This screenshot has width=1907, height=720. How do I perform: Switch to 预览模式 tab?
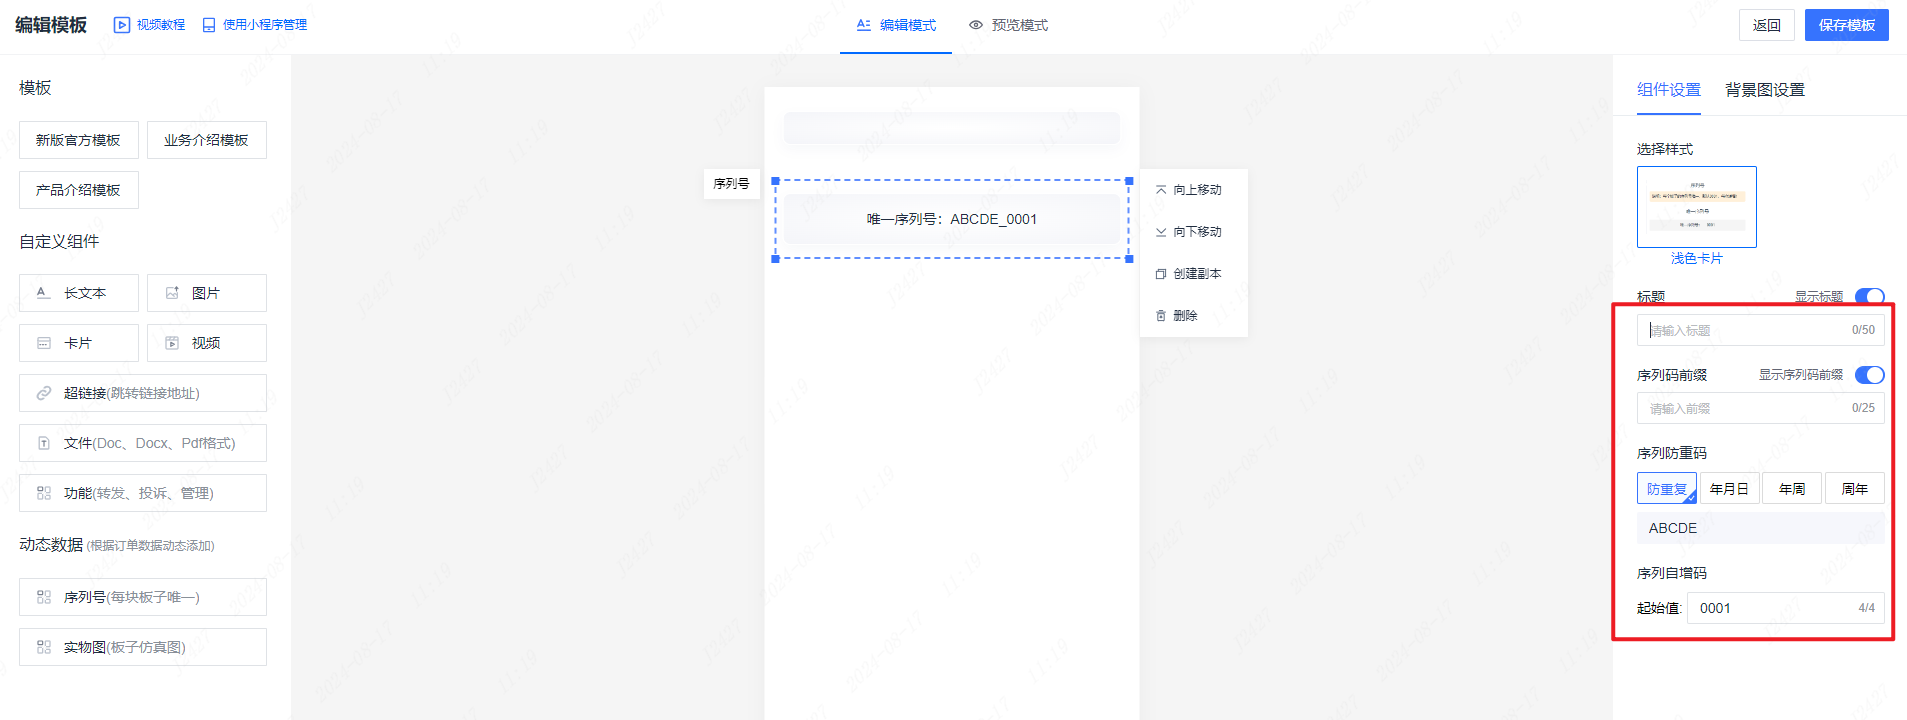tap(1008, 25)
